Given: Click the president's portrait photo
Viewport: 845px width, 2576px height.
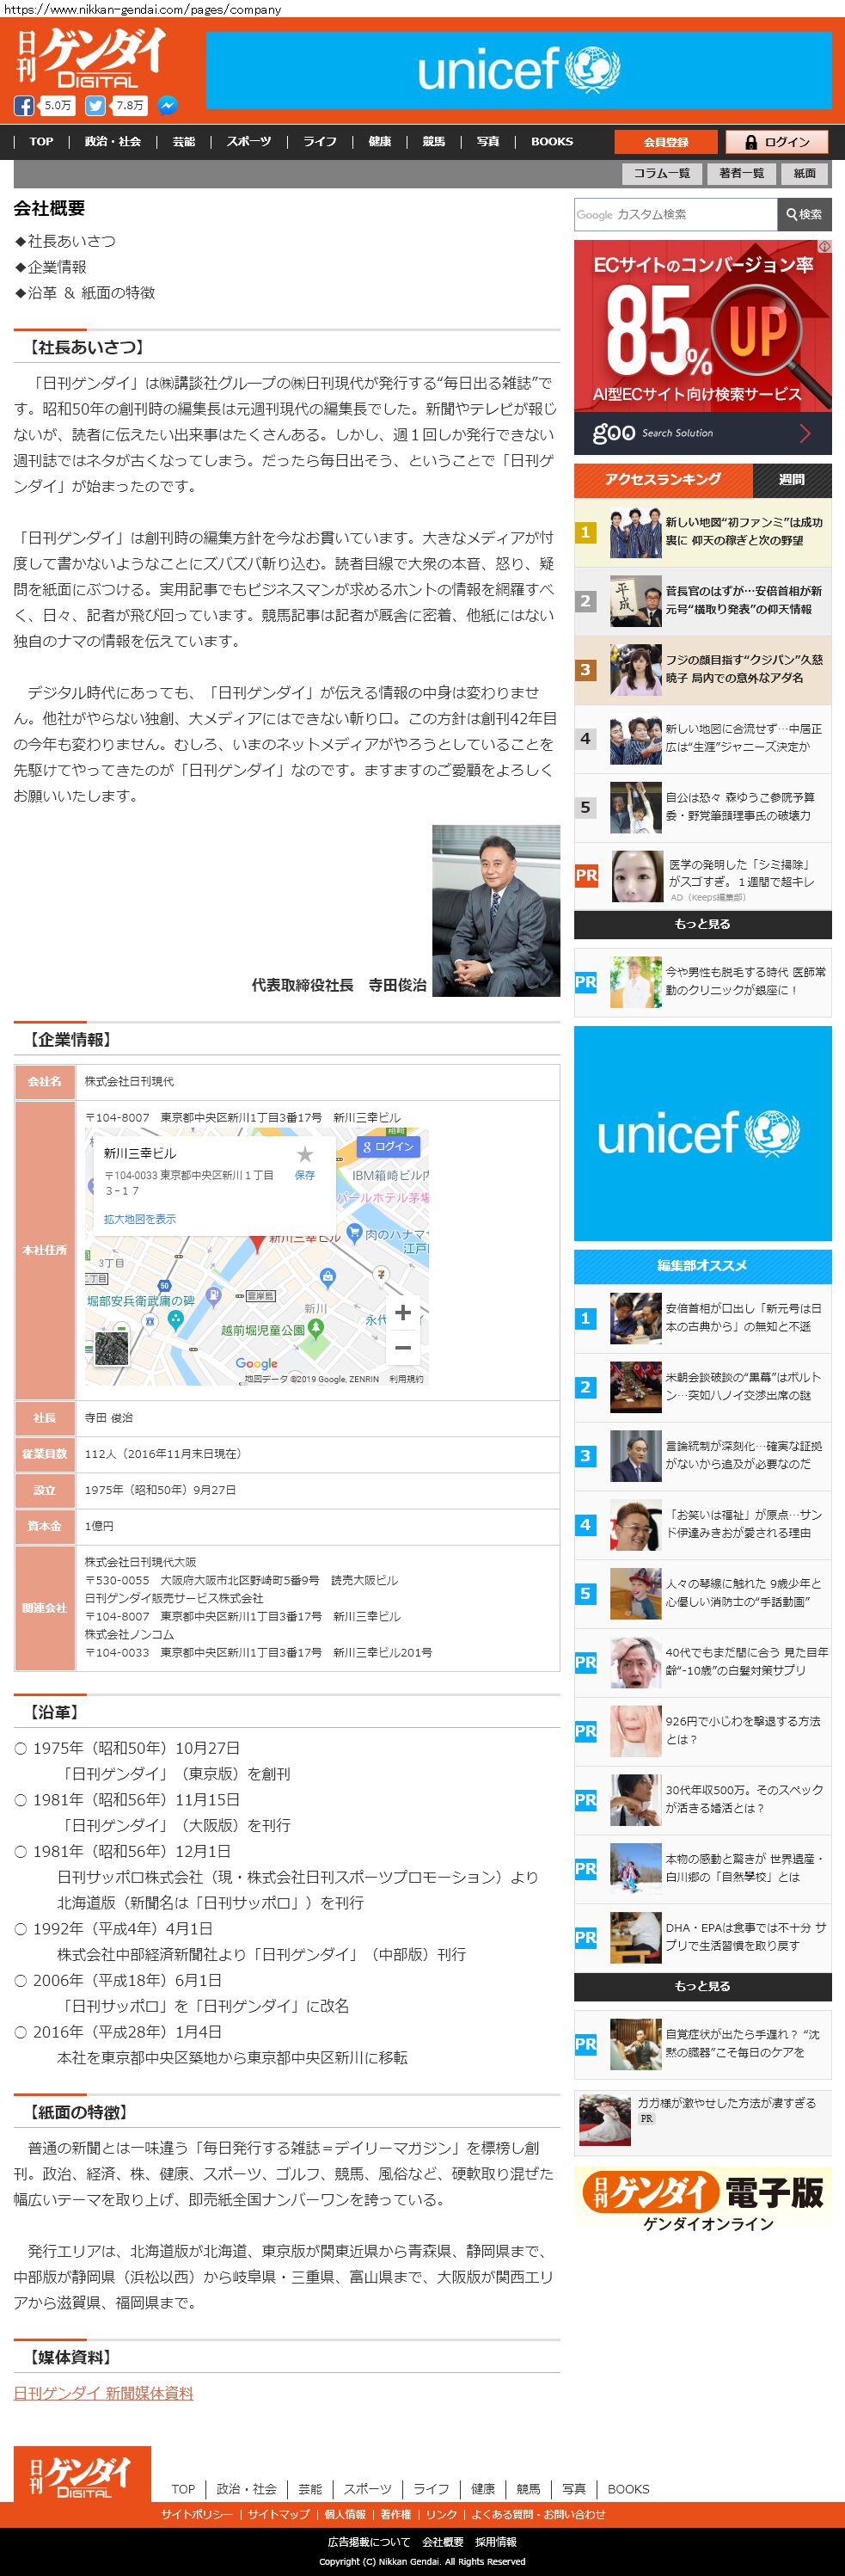Looking at the screenshot, I should coord(496,910).
